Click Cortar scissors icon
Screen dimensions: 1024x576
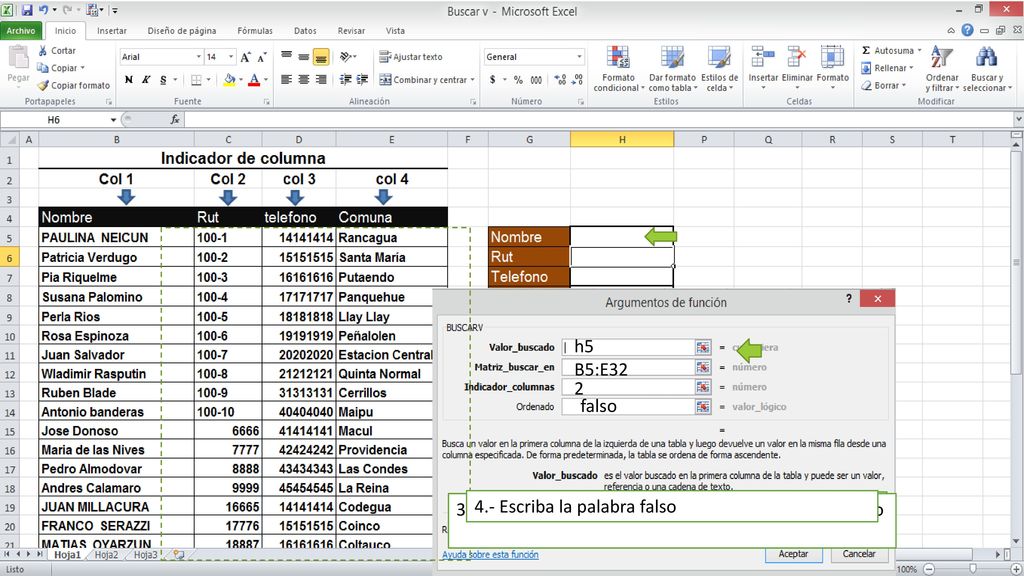click(x=42, y=50)
